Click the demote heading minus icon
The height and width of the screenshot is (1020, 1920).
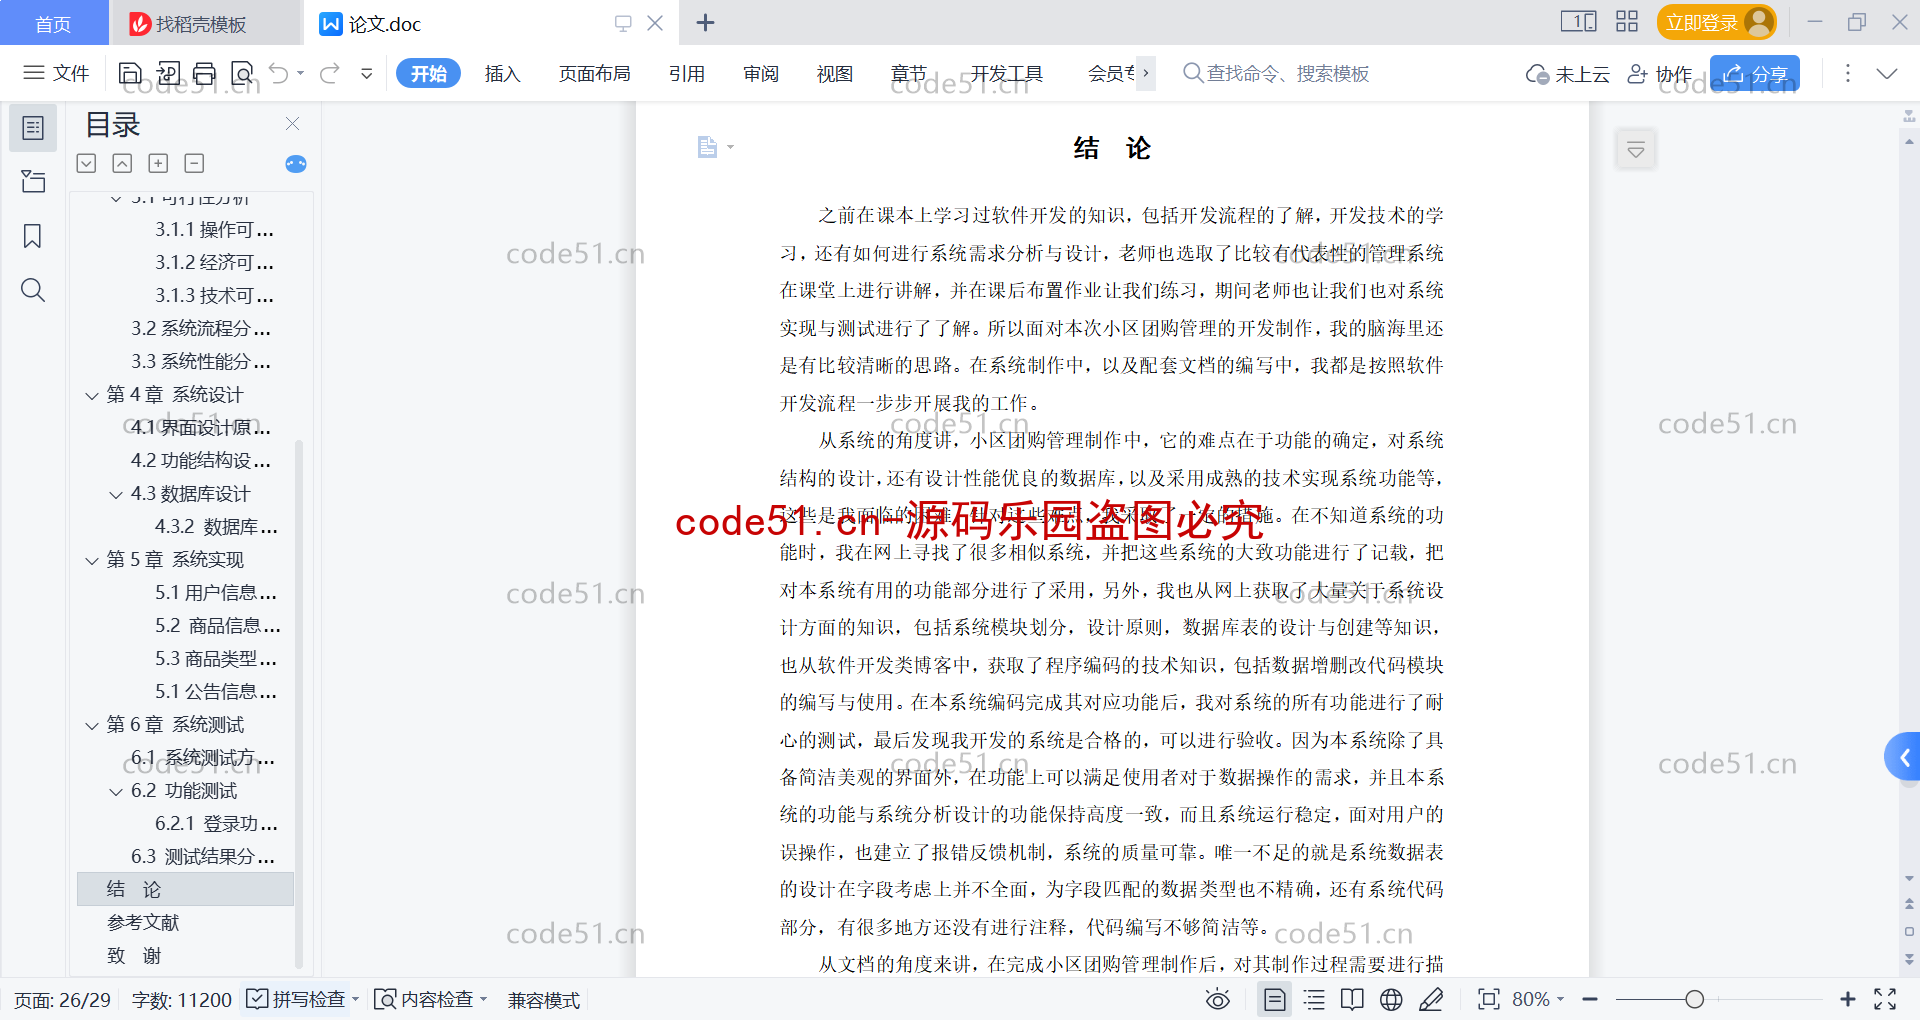click(194, 163)
